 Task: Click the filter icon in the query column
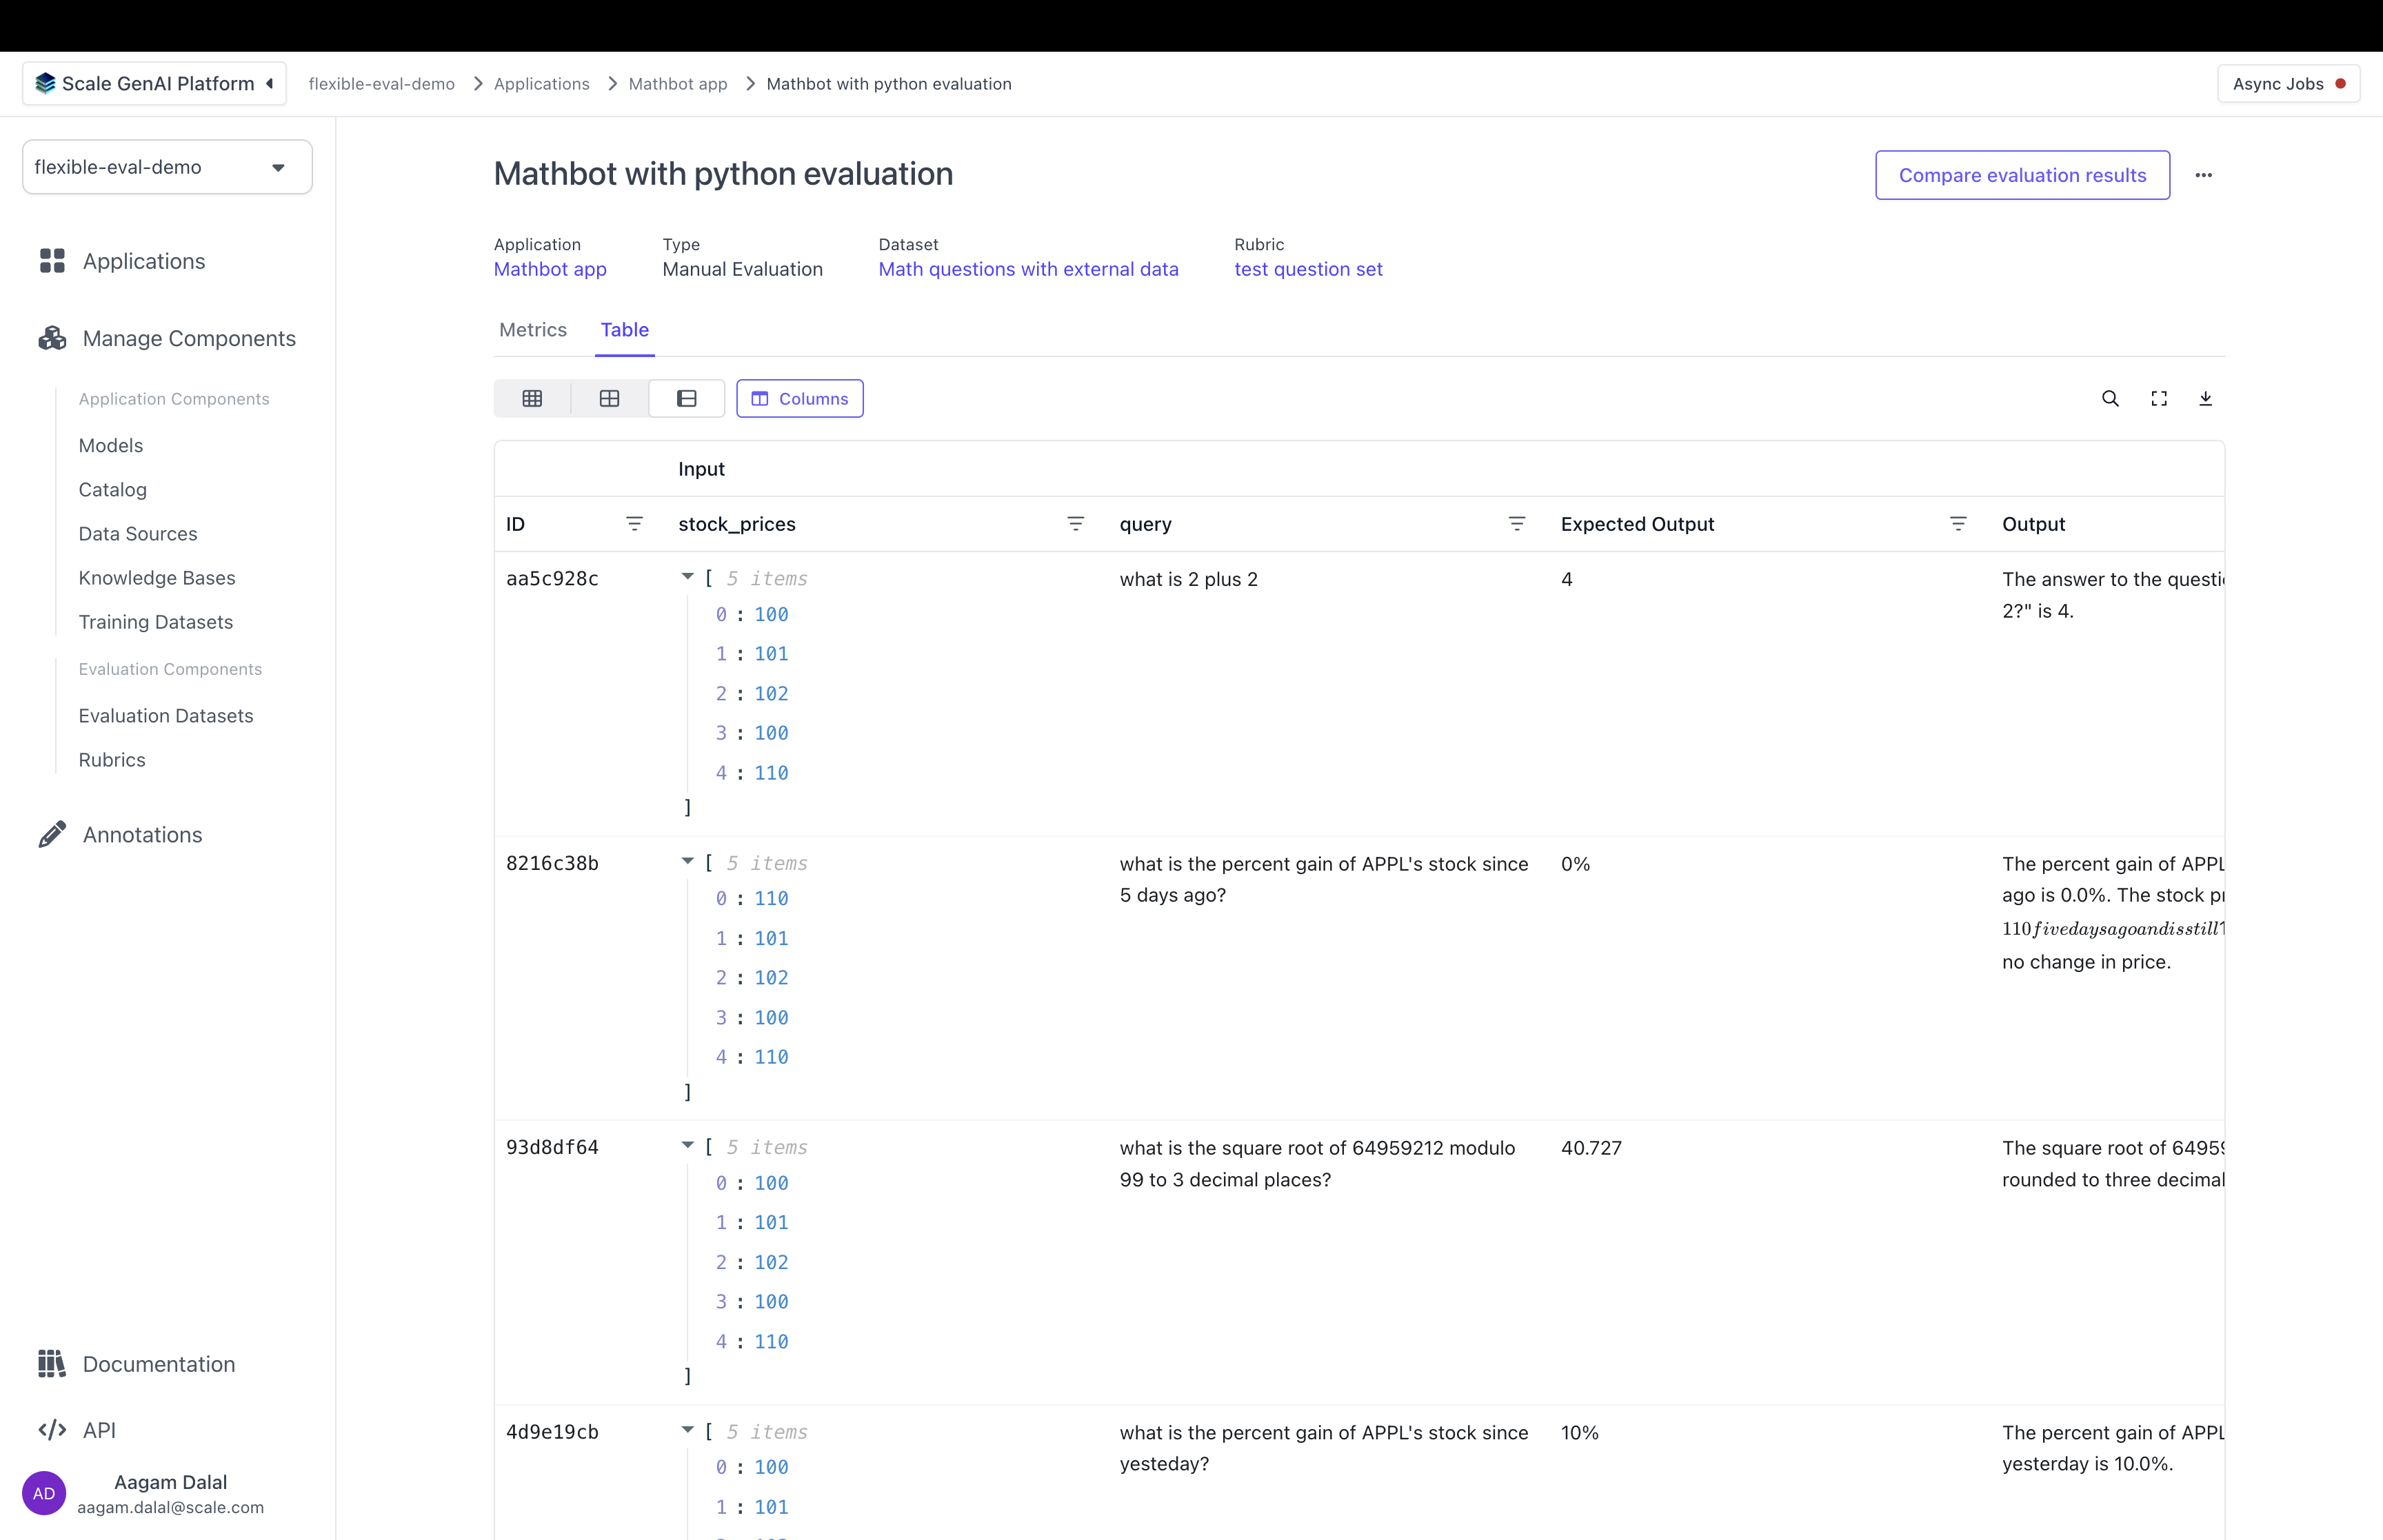(1516, 524)
